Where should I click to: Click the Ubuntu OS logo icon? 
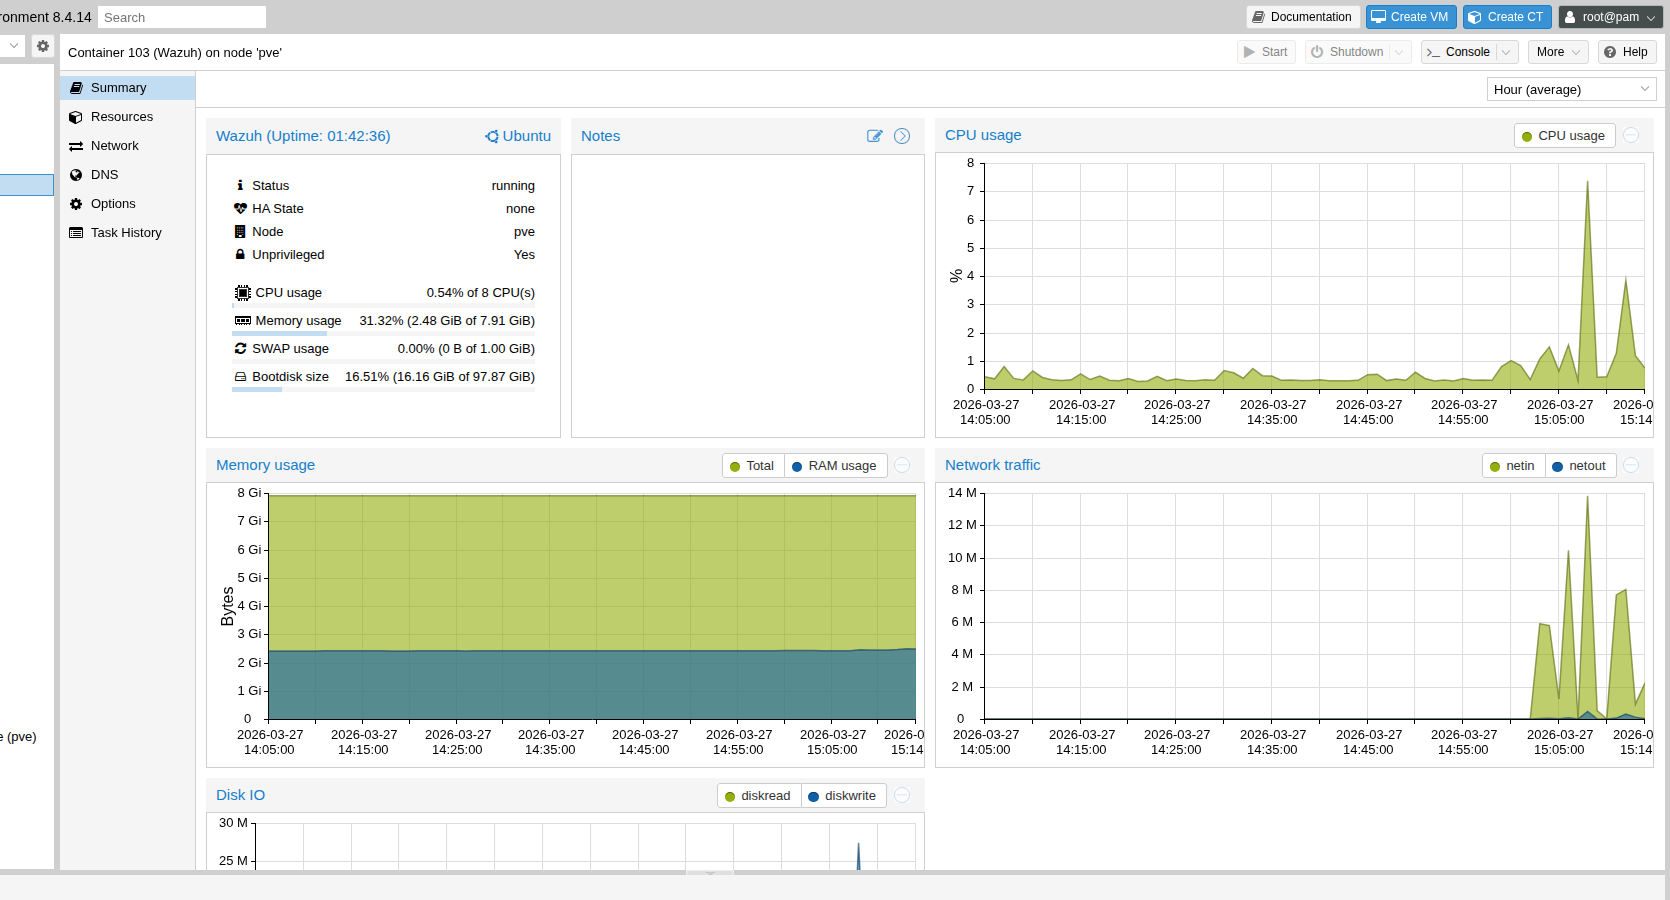pos(492,136)
